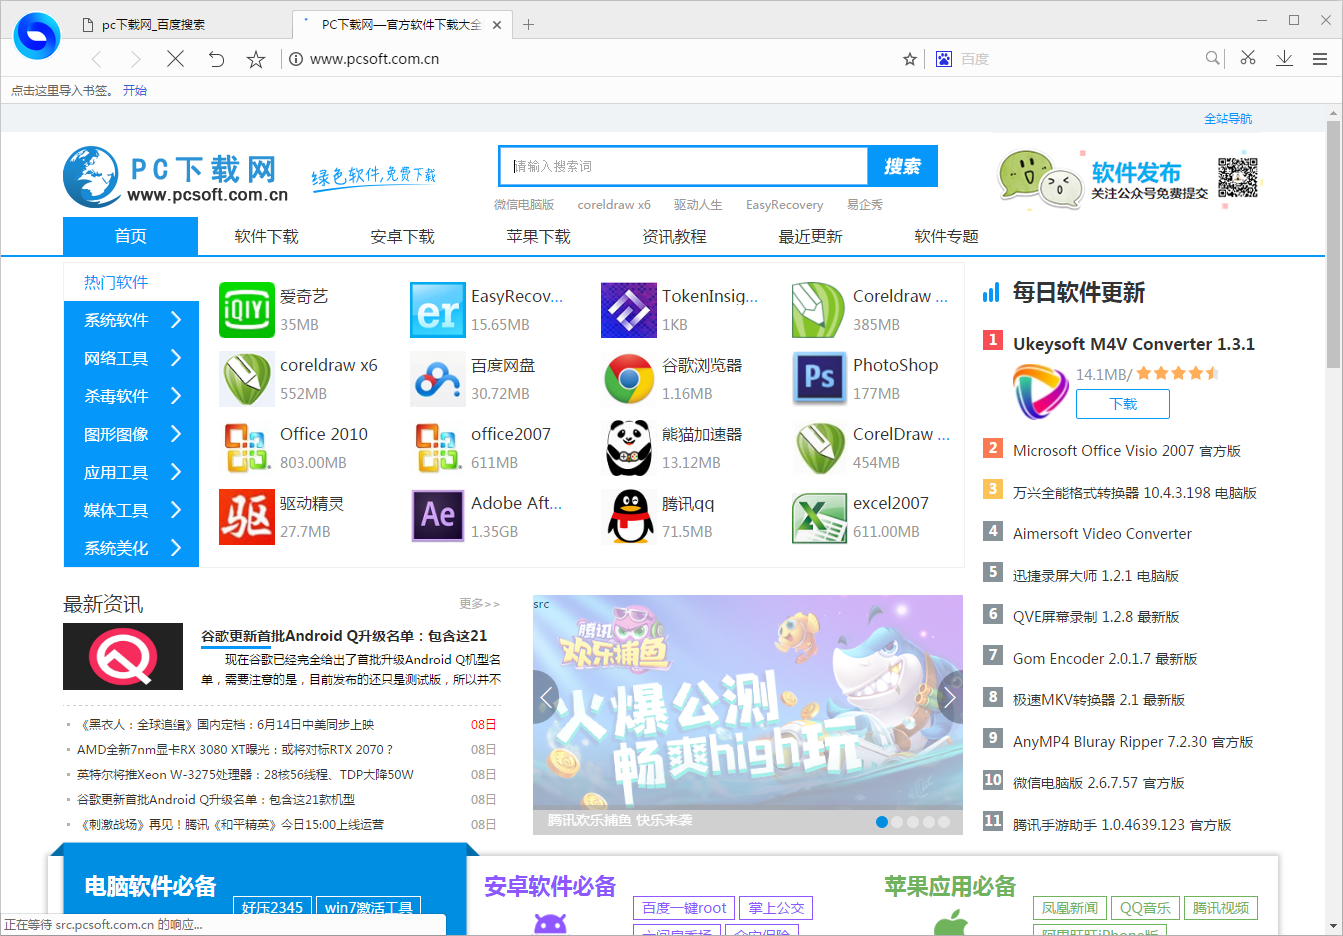The height and width of the screenshot is (936, 1343).
Task: Click the browser forward arrow
Action: (136, 59)
